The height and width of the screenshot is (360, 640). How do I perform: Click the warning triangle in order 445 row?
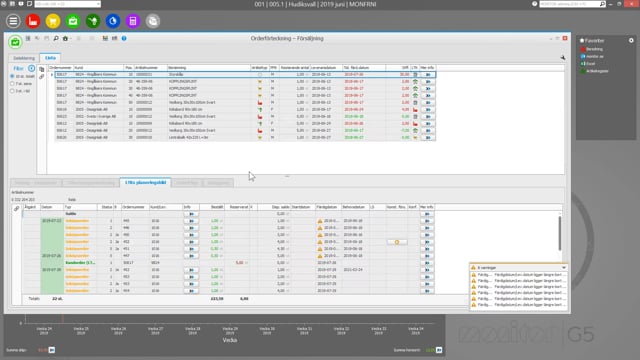coord(320,221)
